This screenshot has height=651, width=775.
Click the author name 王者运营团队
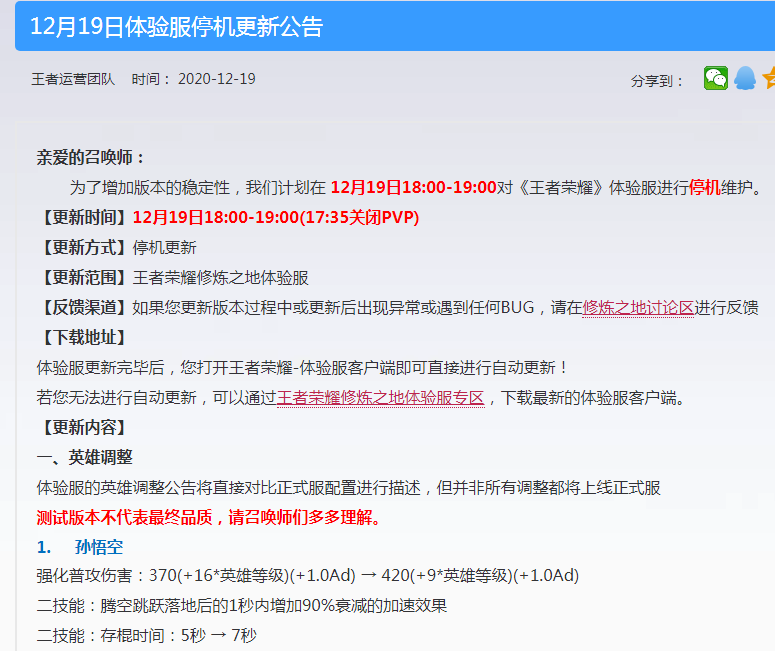tap(73, 79)
